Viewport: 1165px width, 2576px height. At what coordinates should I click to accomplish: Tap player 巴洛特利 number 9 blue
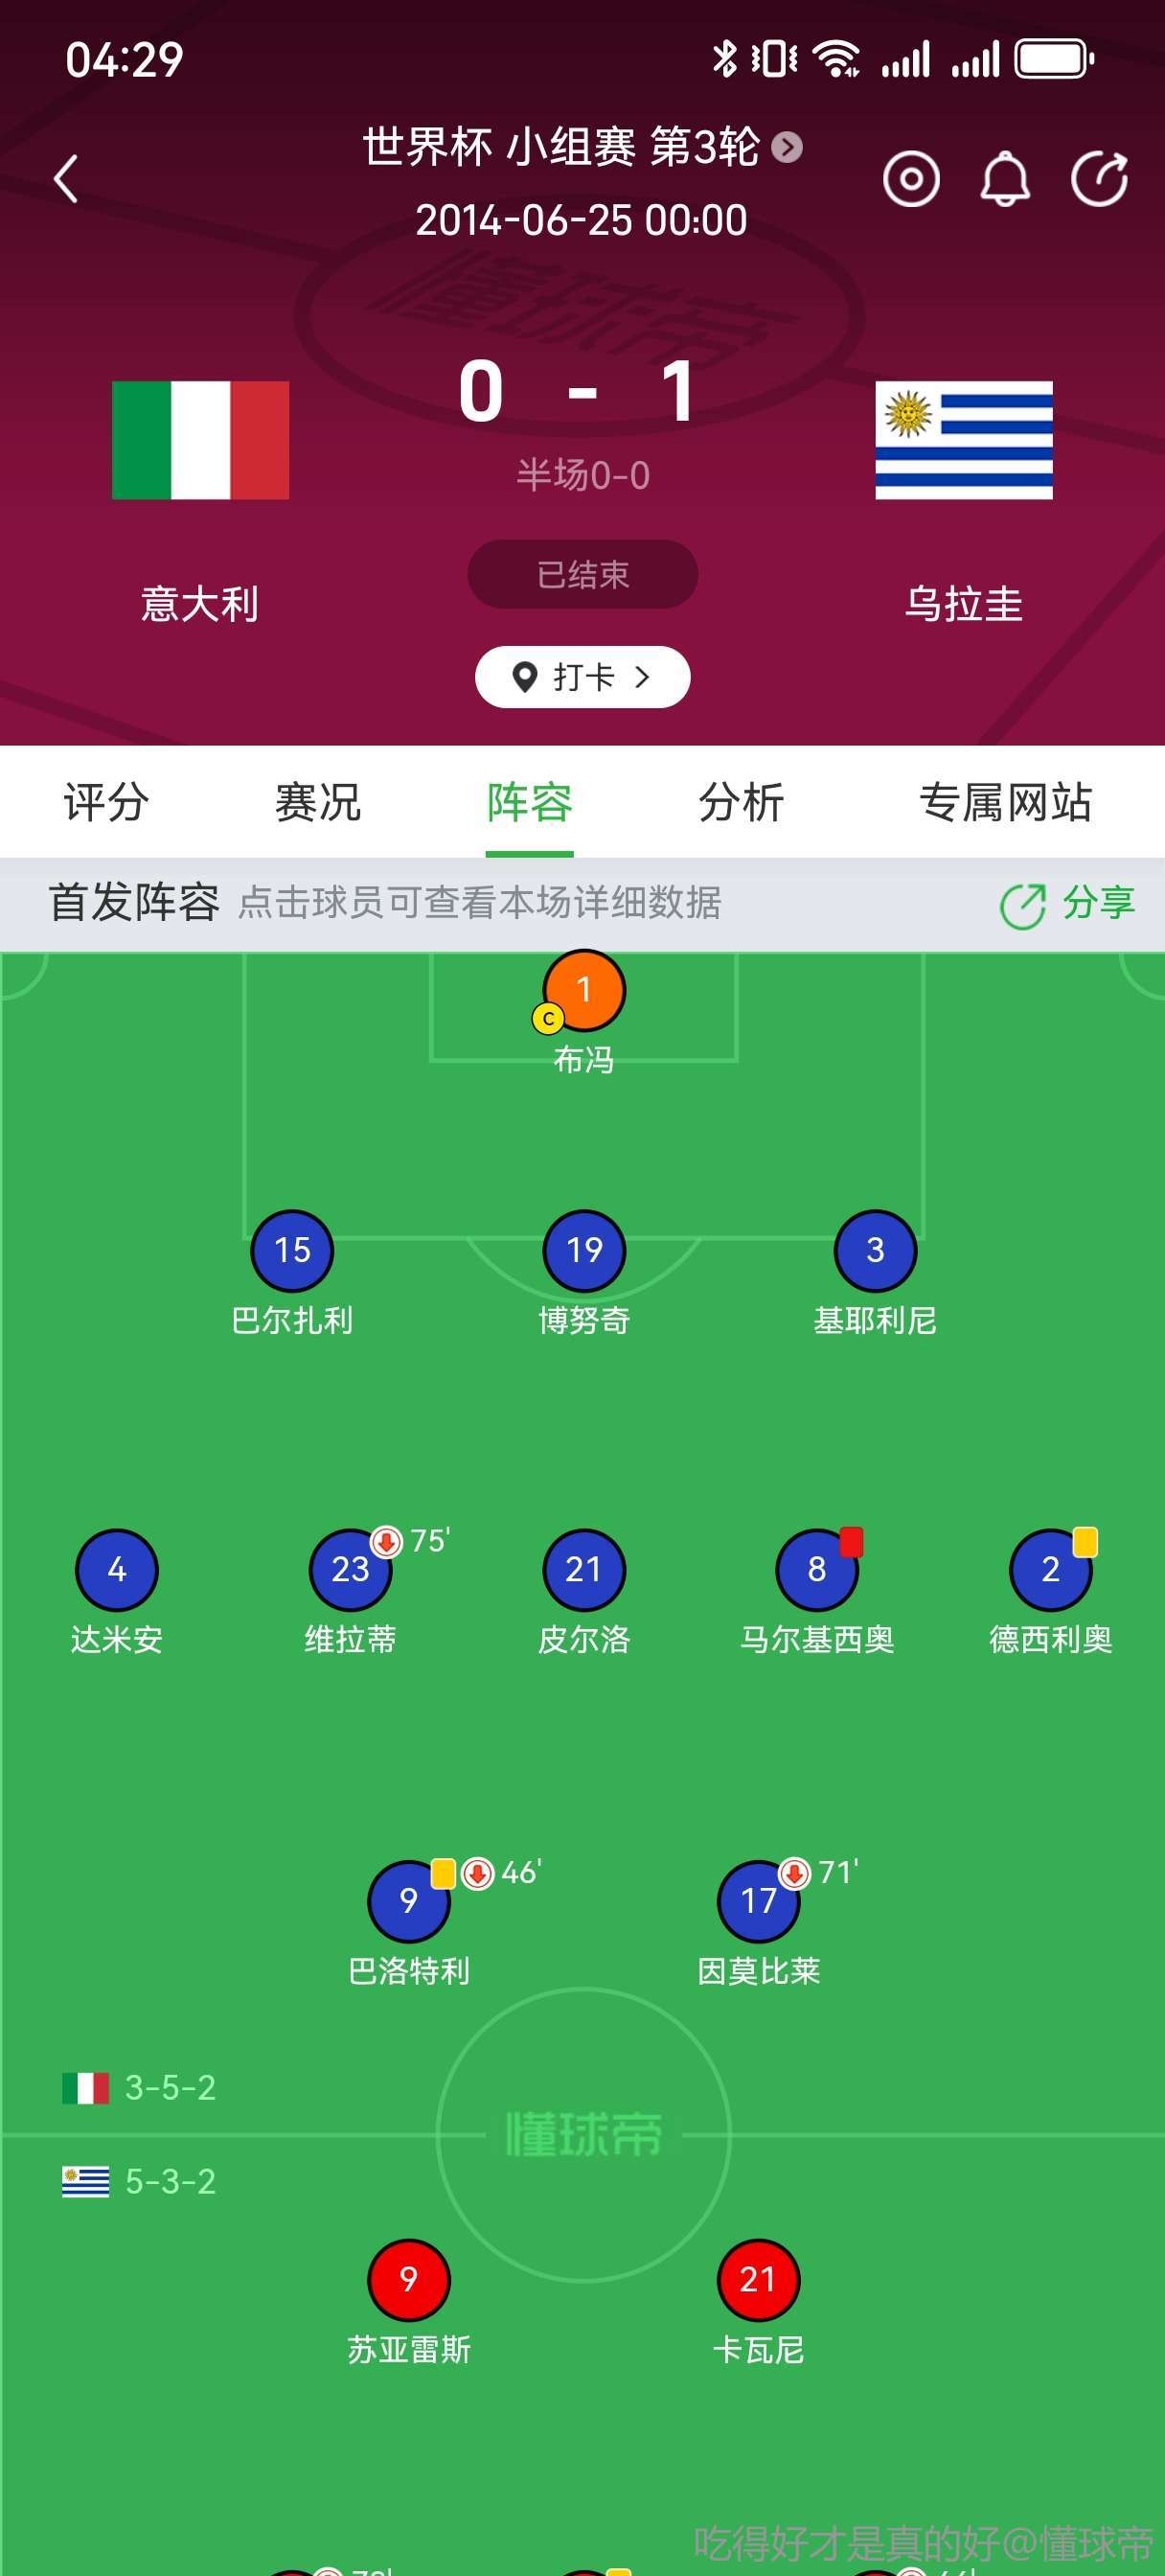point(409,1900)
